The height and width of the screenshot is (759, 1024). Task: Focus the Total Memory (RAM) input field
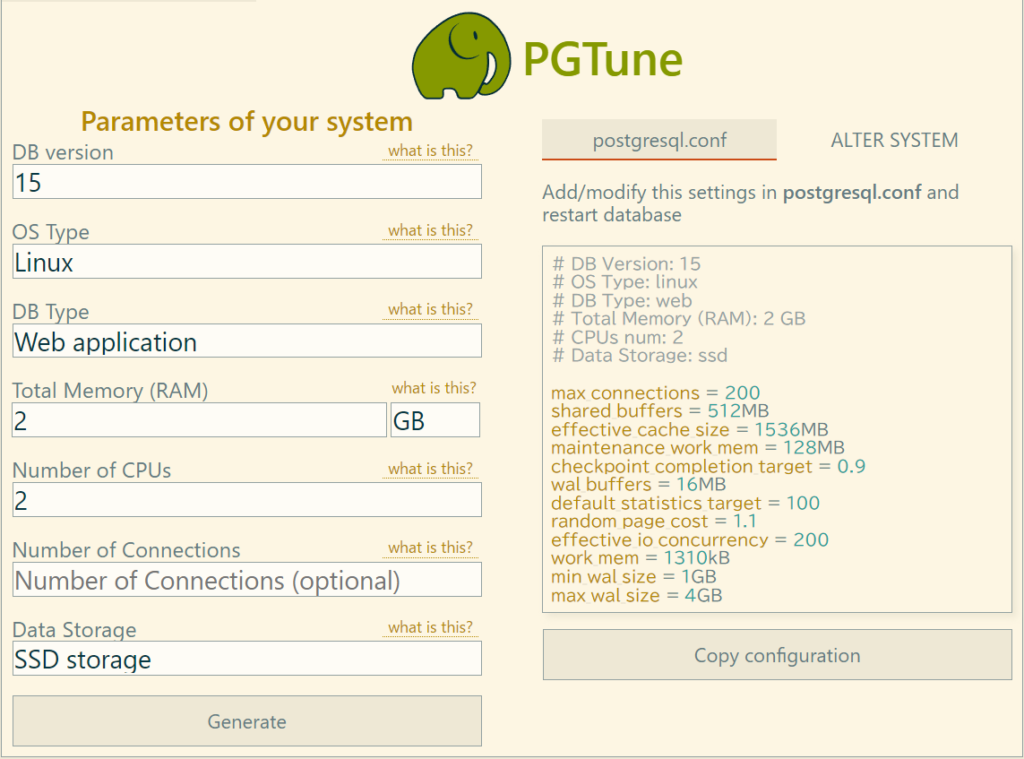[199, 420]
